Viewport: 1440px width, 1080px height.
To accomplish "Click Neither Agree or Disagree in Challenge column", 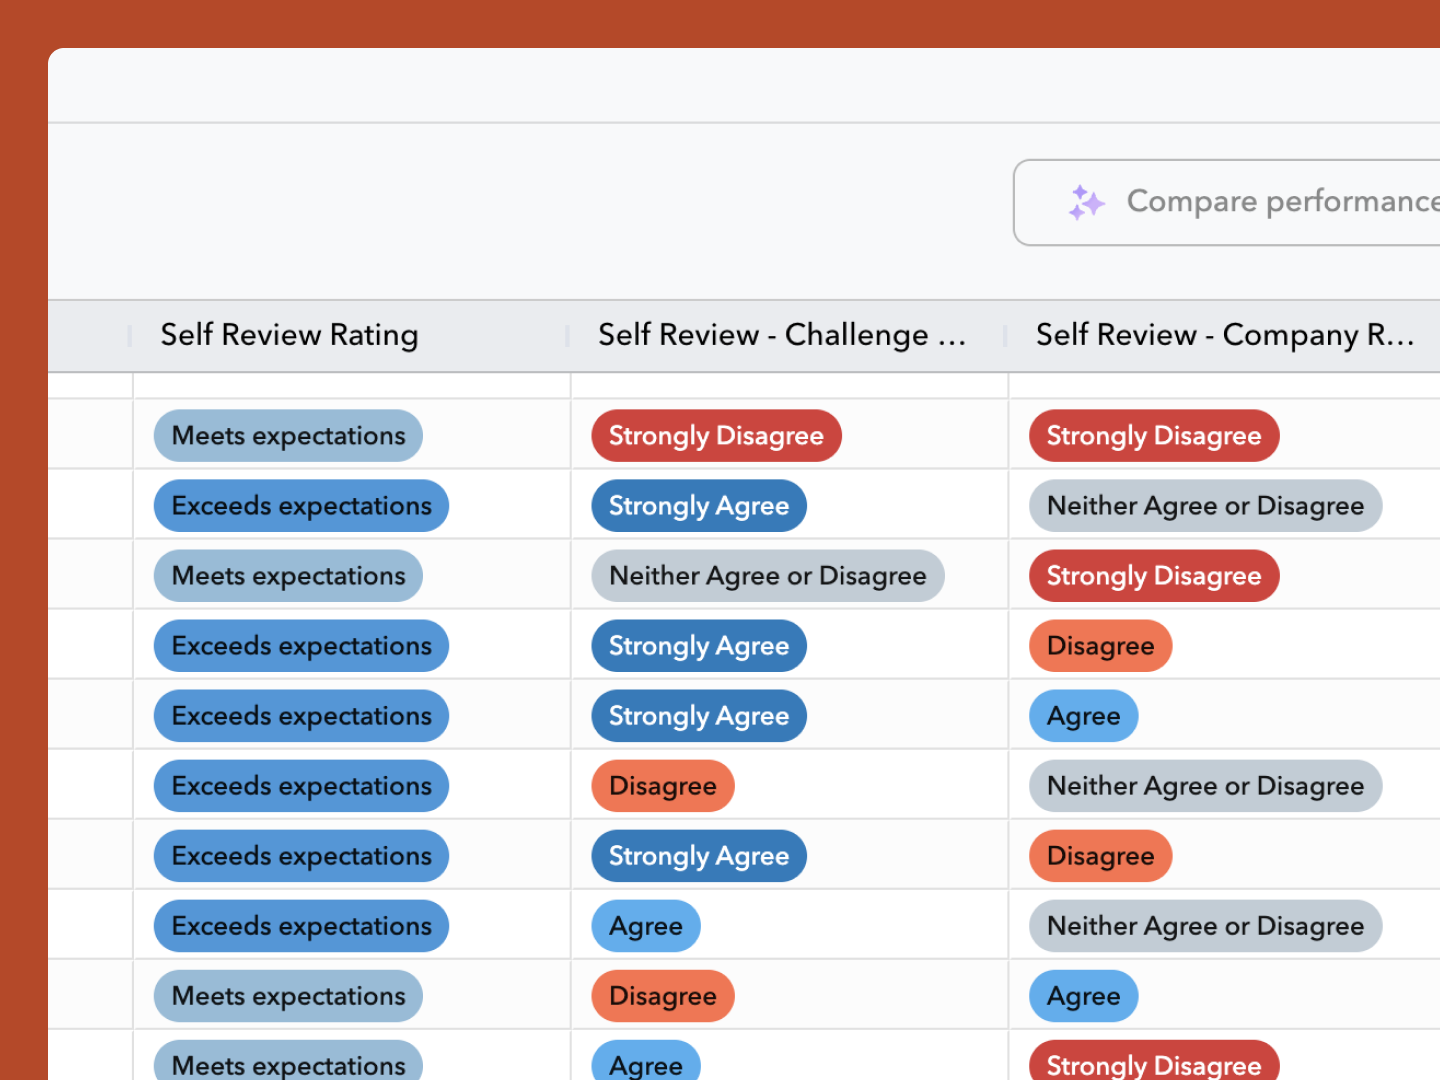I will [768, 576].
